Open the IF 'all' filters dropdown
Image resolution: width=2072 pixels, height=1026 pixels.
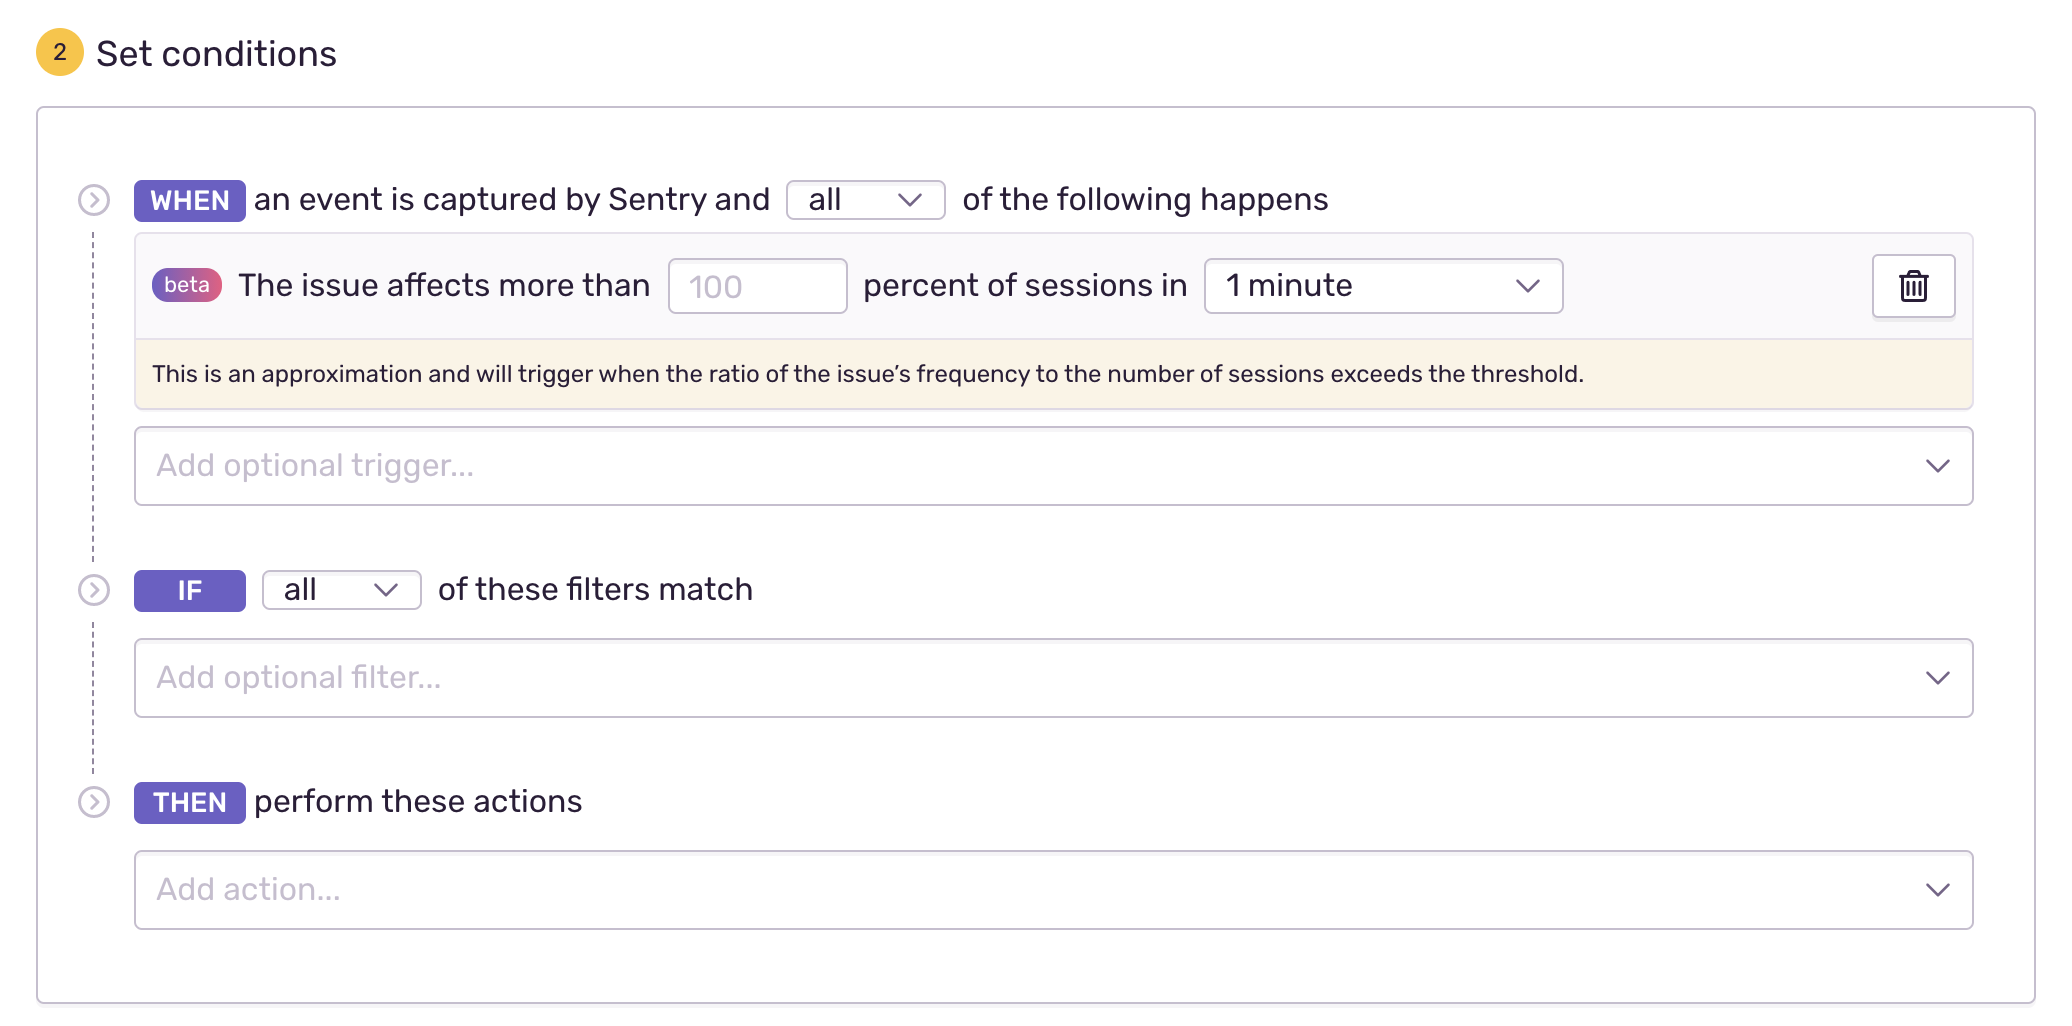341,590
